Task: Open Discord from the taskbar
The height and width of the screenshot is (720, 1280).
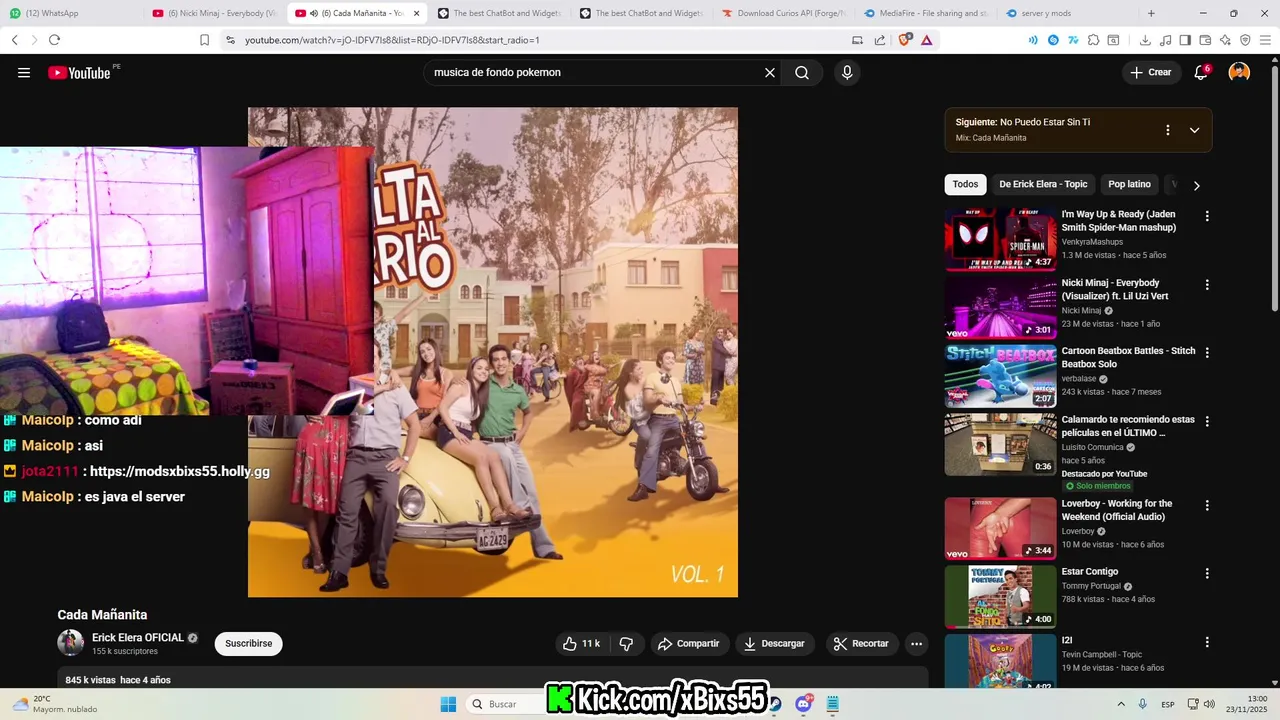Action: [803, 704]
